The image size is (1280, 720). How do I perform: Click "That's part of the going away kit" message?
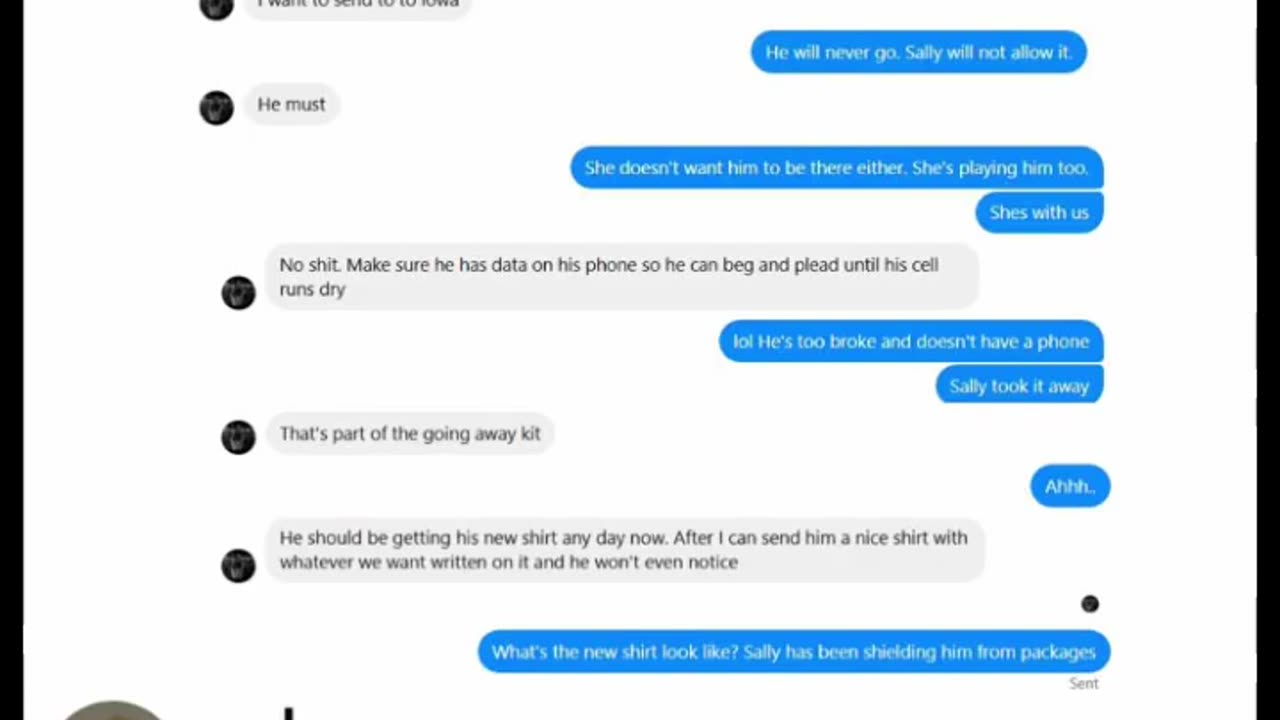click(409, 434)
